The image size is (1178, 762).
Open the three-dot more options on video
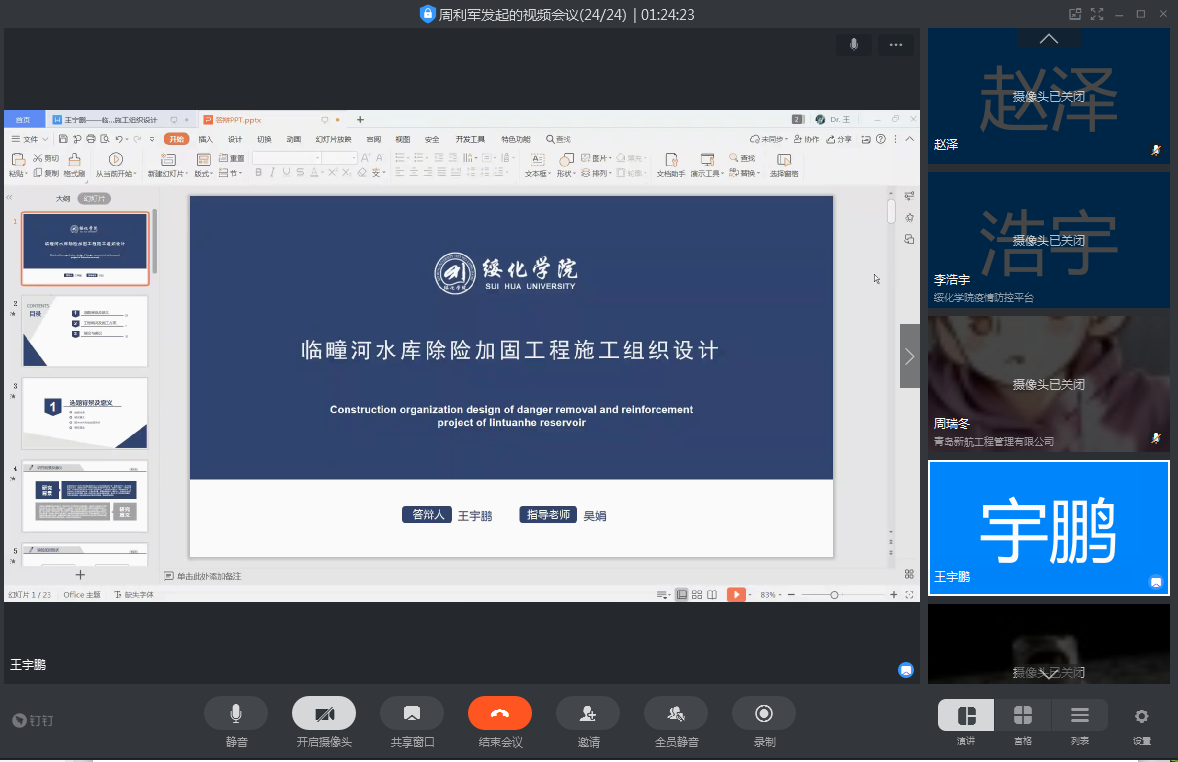896,44
